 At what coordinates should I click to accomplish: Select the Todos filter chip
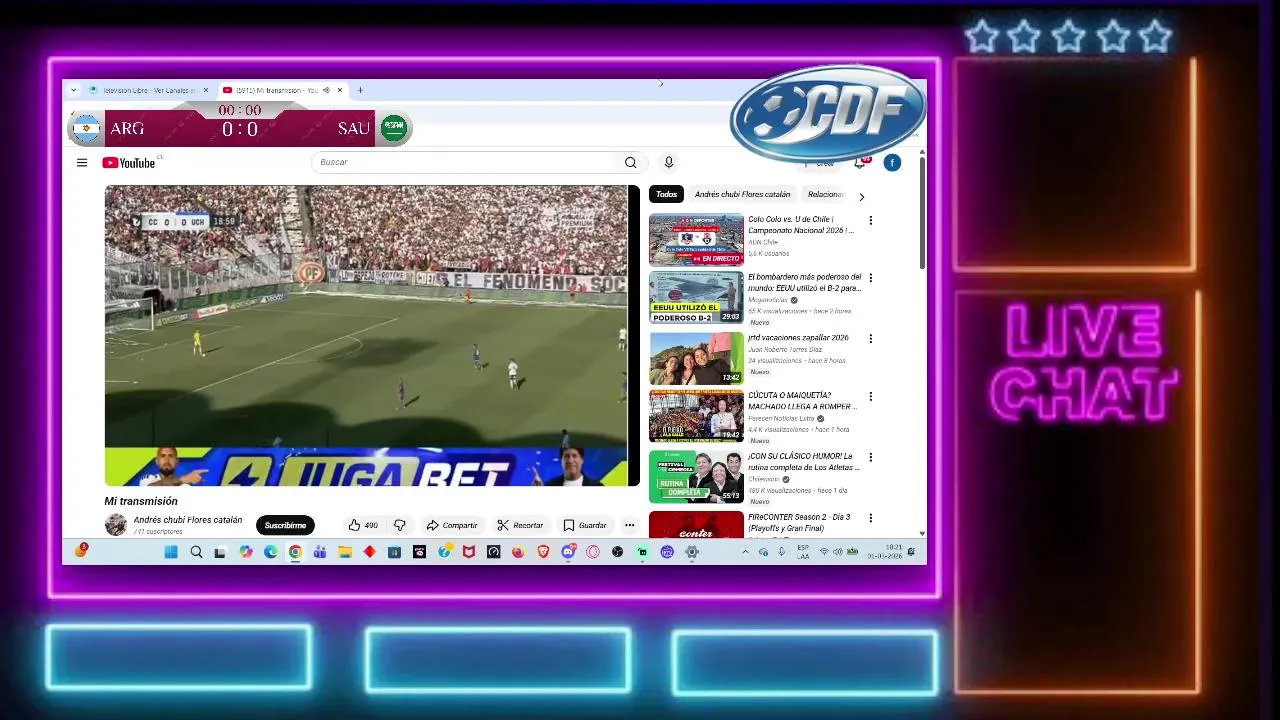(666, 194)
